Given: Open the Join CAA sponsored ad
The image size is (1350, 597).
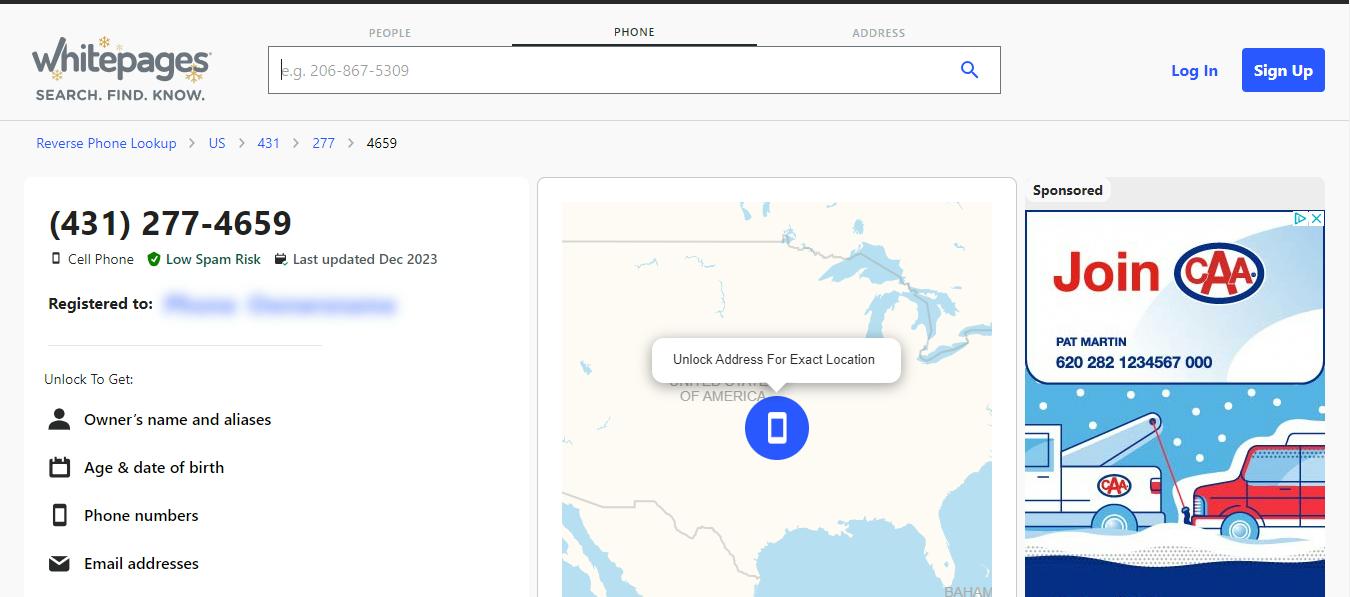Looking at the screenshot, I should pos(1175,403).
